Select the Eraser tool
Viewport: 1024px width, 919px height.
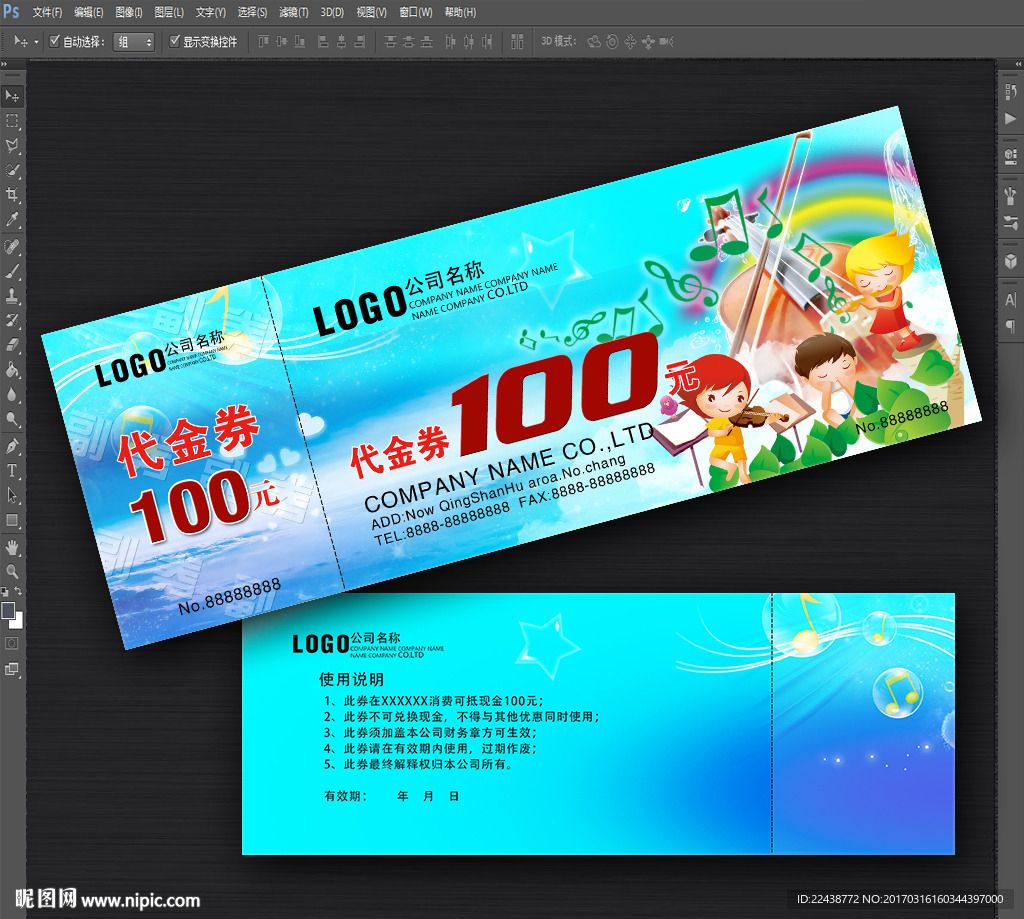pos(12,345)
